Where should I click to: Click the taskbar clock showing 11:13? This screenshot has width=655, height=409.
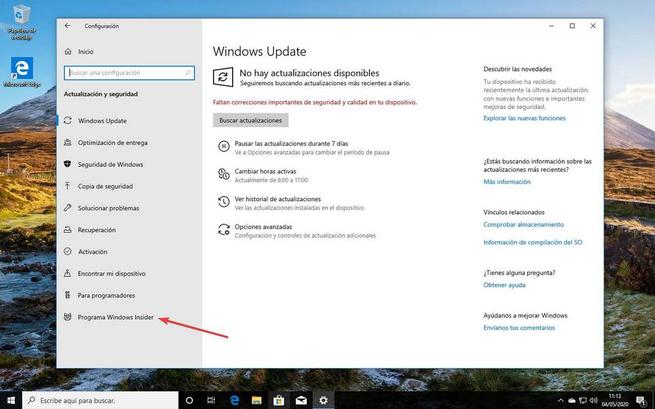pyautogui.click(x=614, y=400)
